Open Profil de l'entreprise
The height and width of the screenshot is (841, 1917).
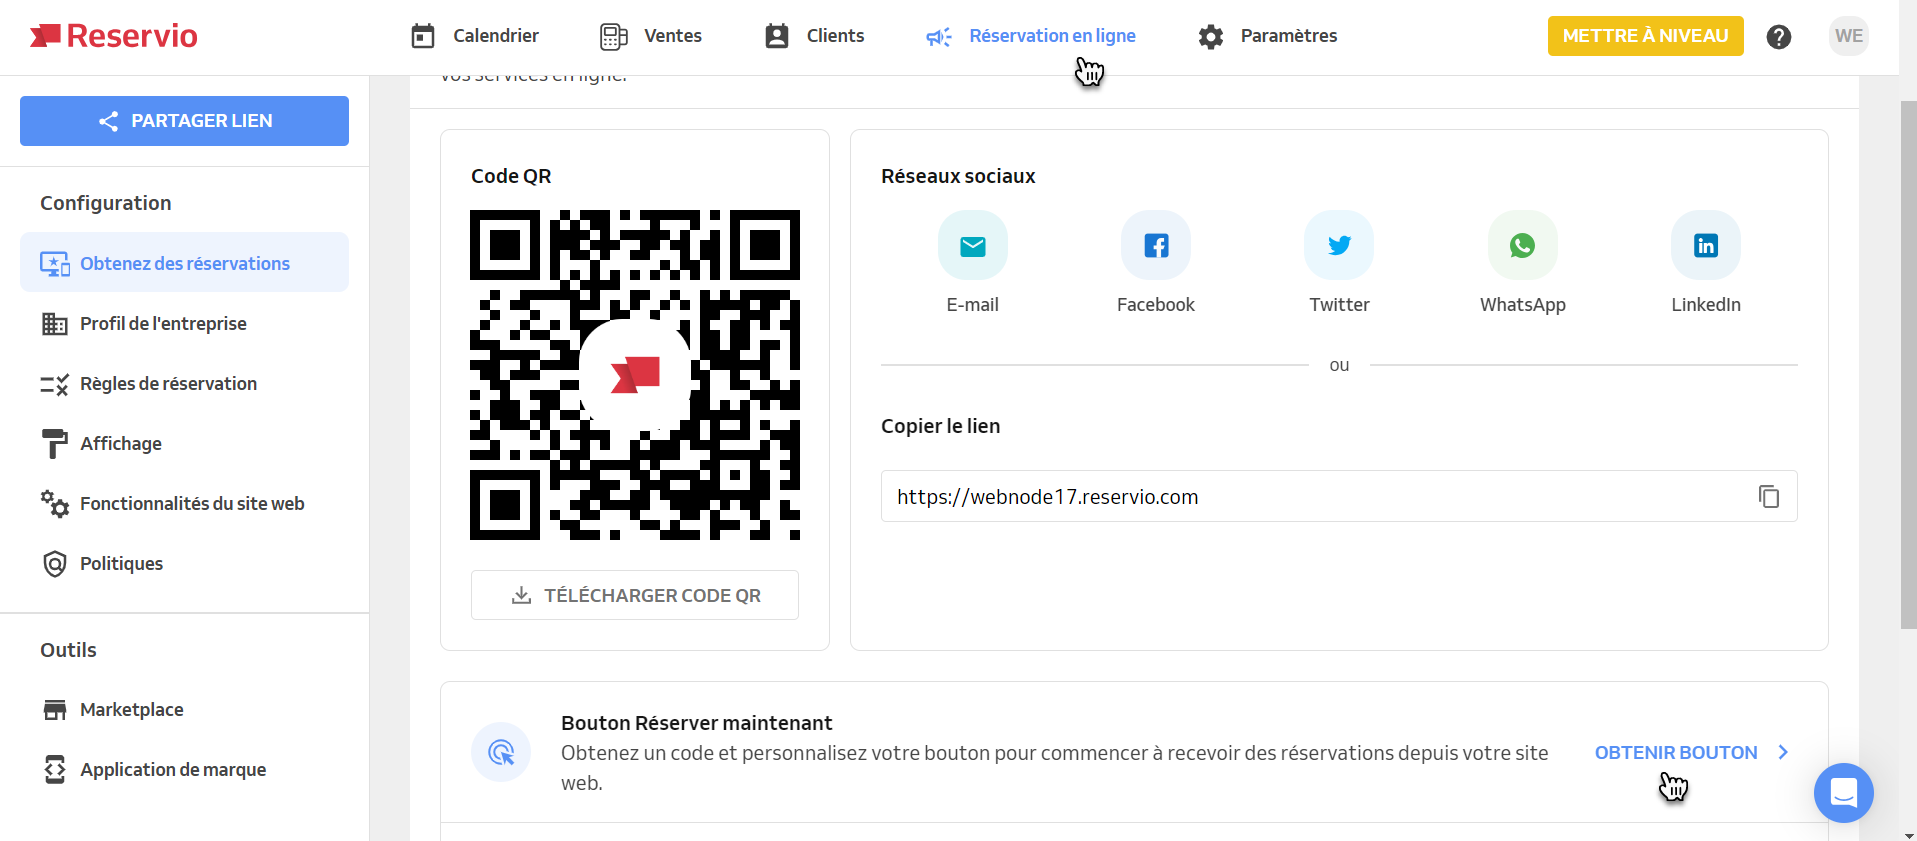[x=184, y=323]
